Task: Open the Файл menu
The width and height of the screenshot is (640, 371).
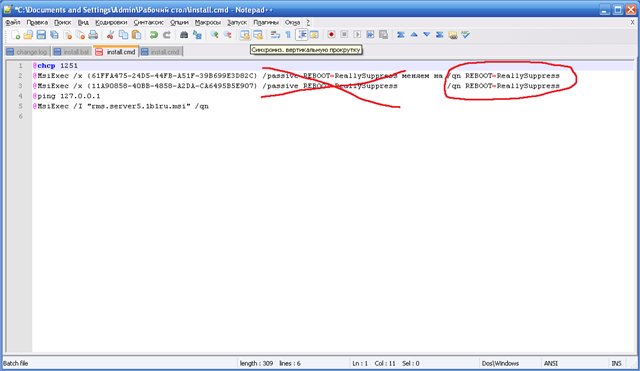Action: coord(13,22)
